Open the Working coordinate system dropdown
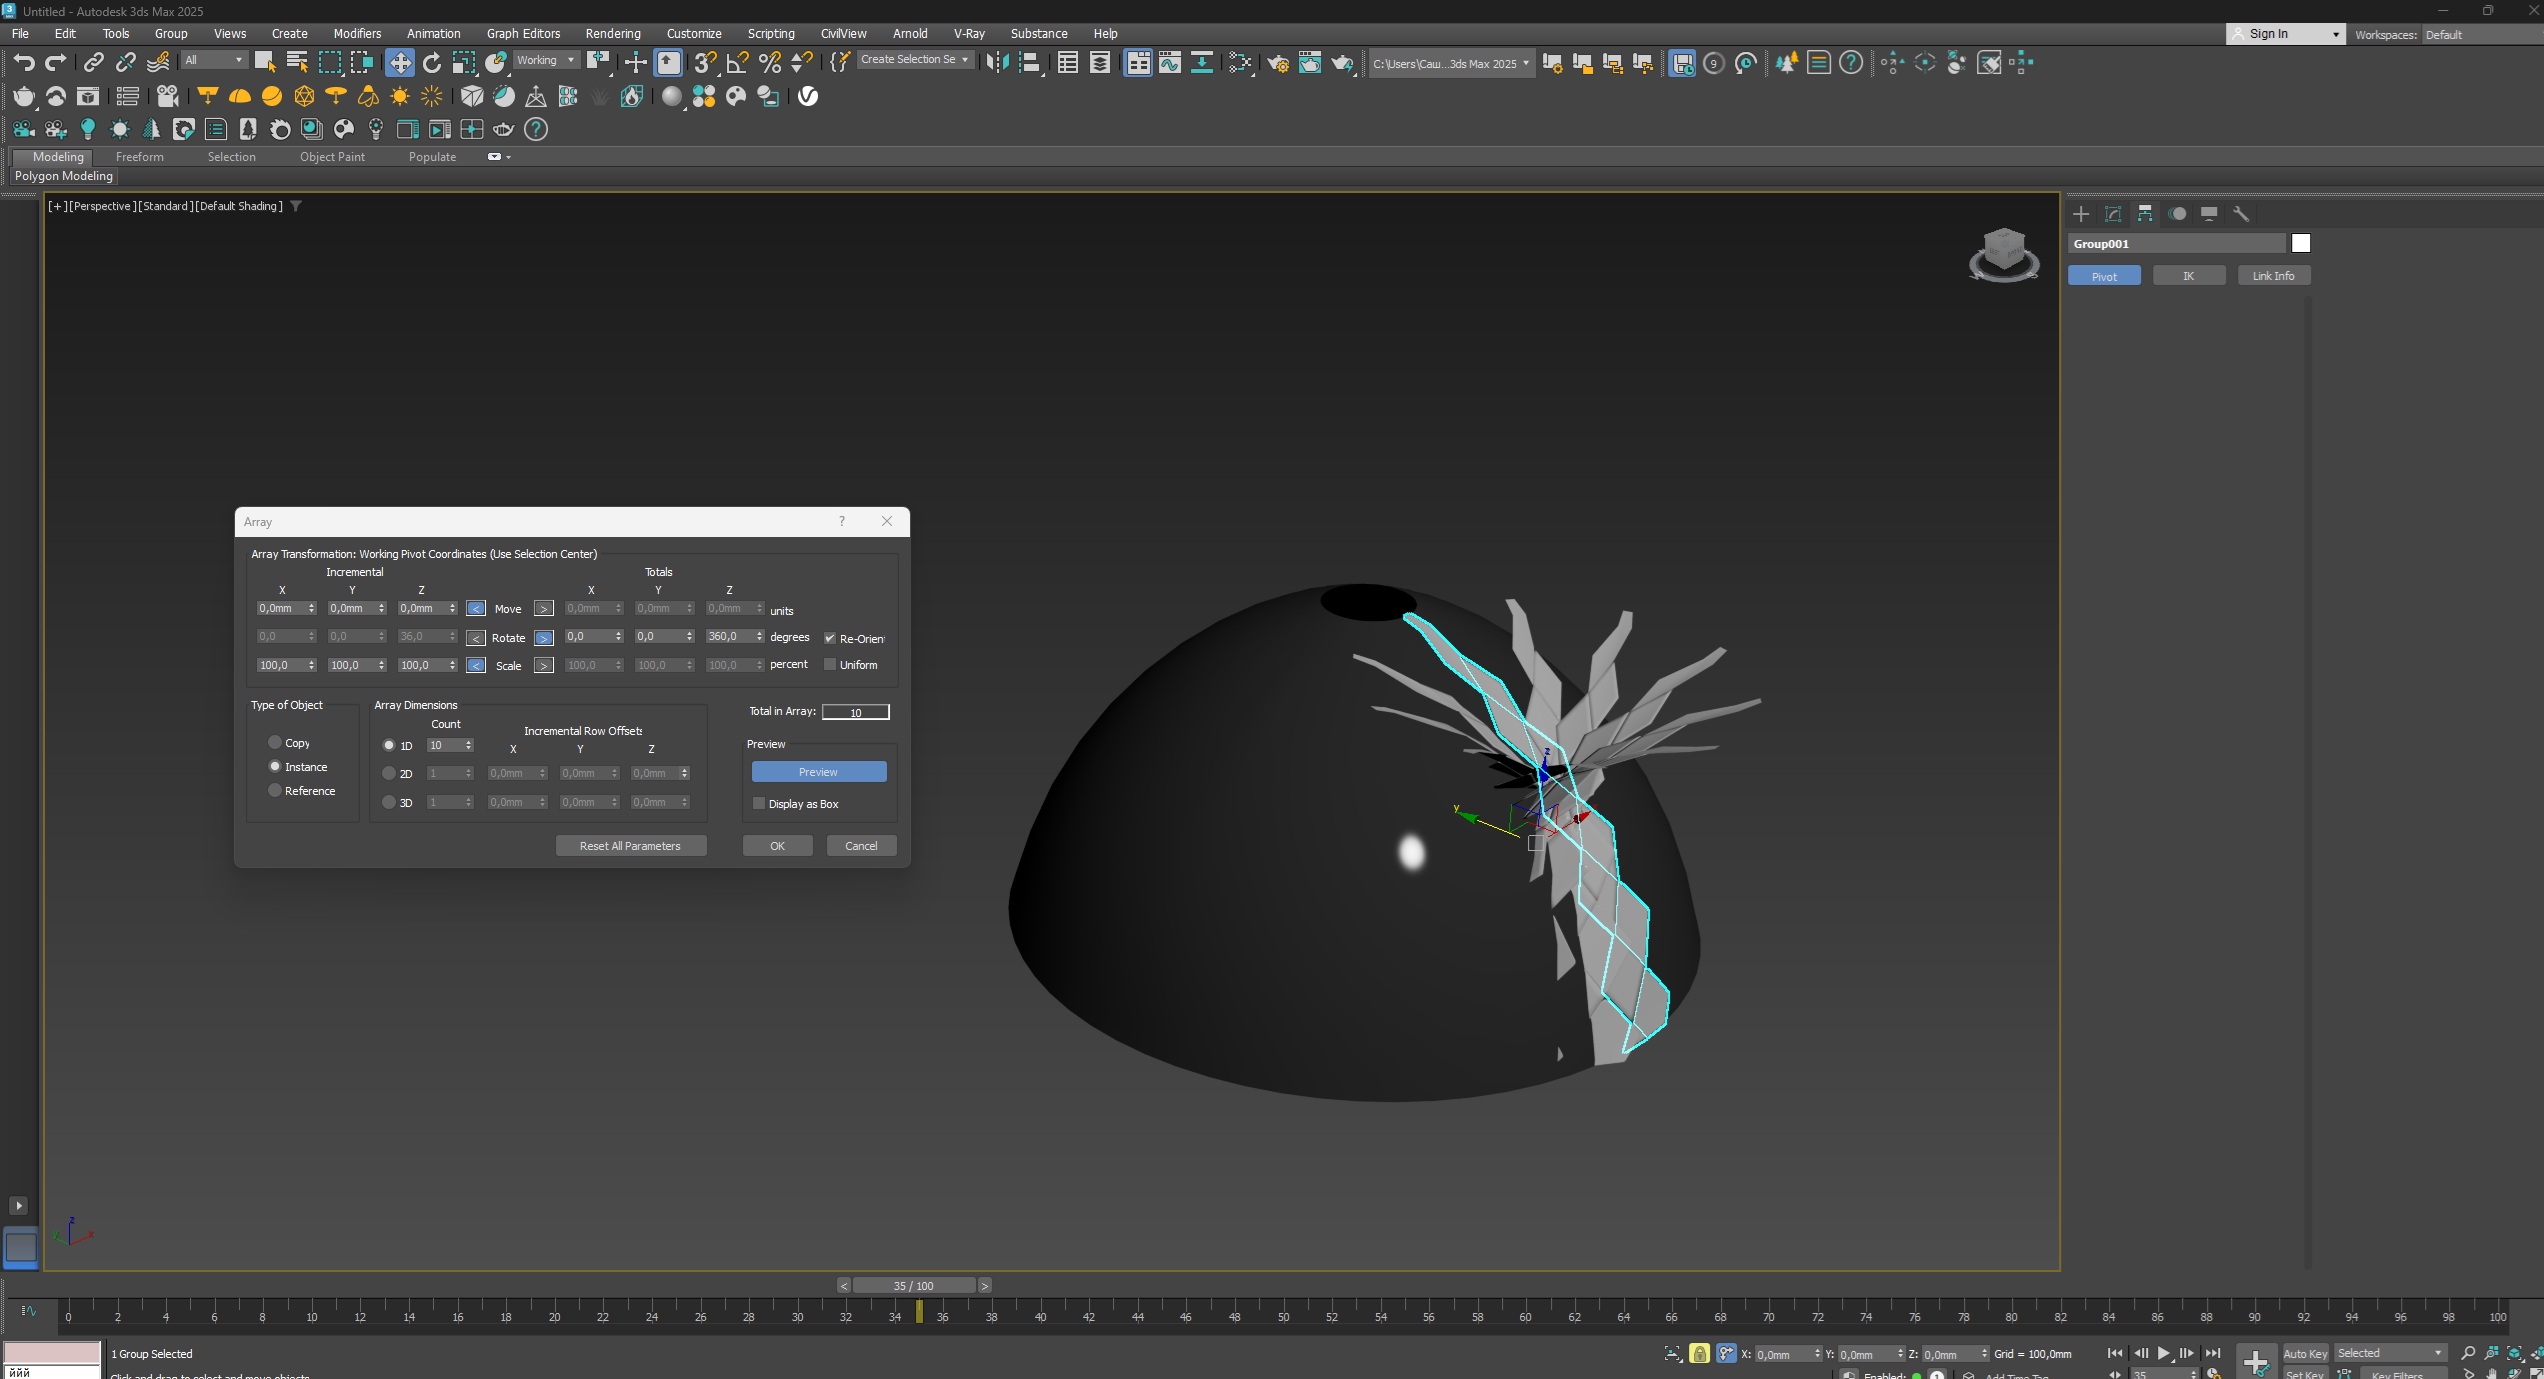 pyautogui.click(x=545, y=60)
